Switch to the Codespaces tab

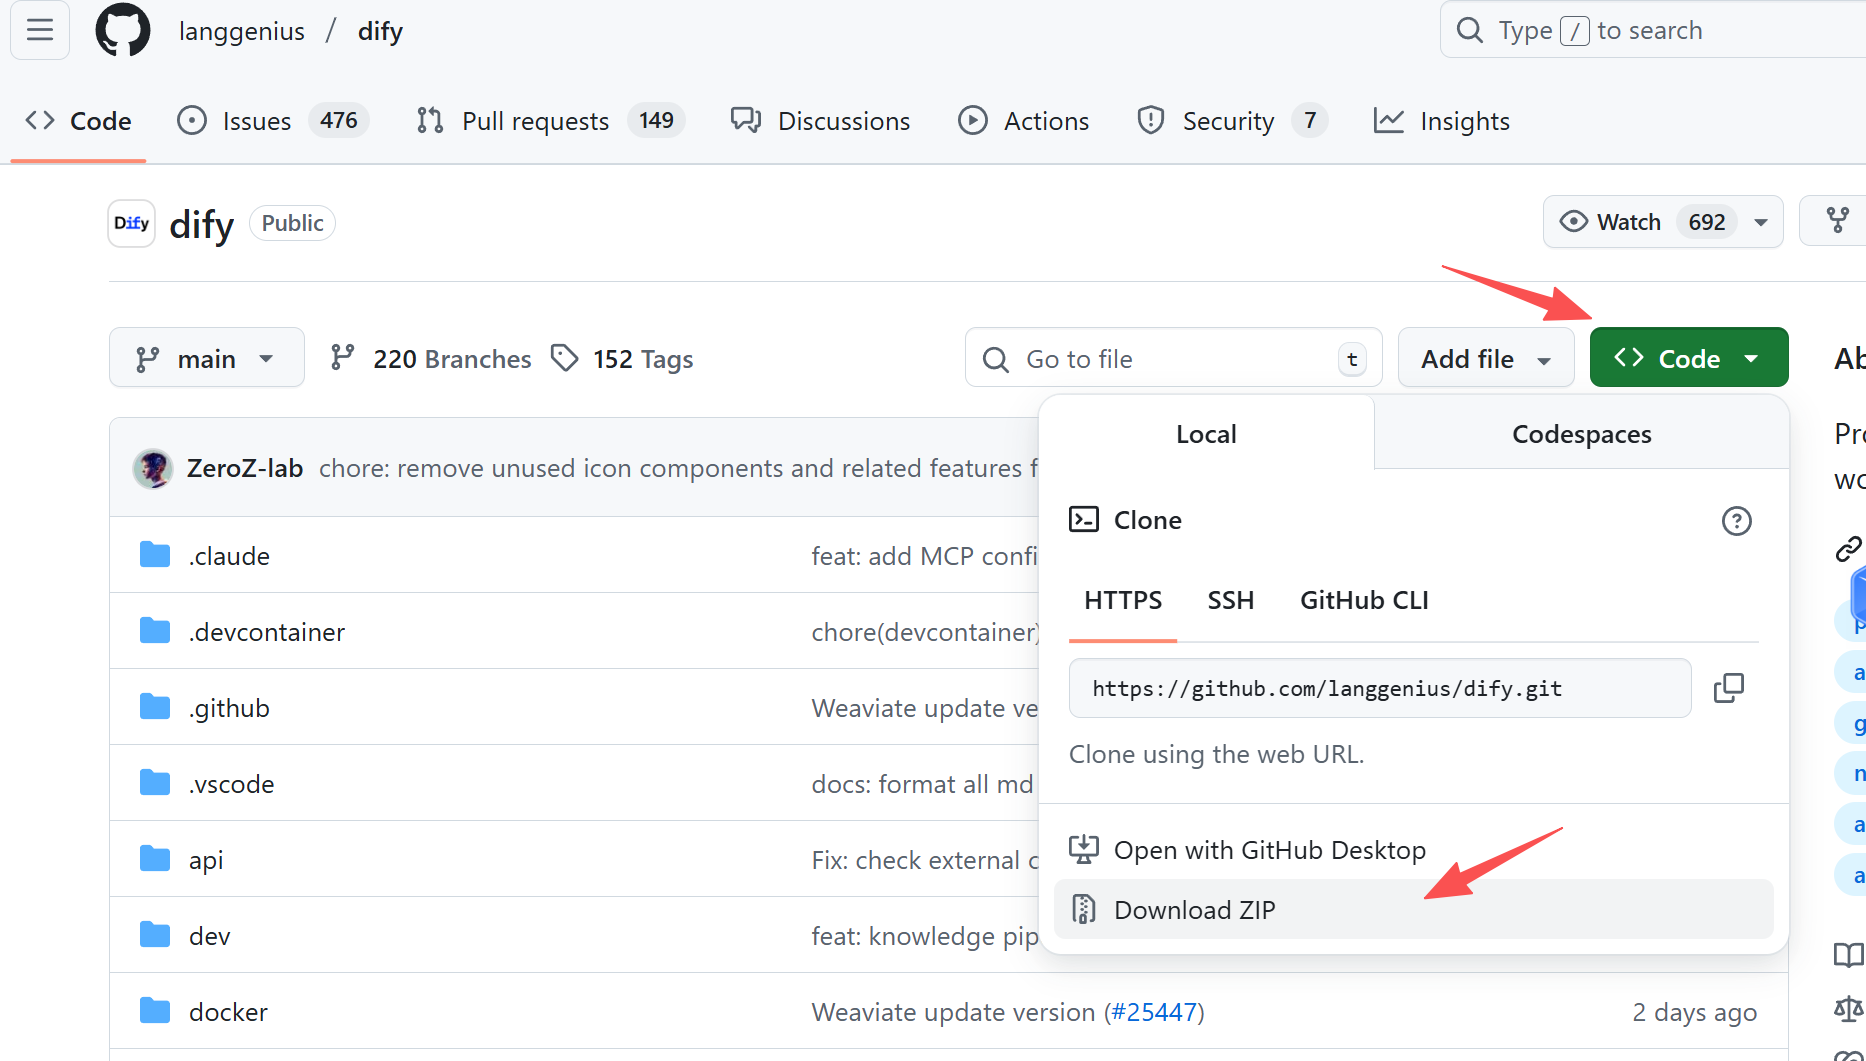point(1581,434)
